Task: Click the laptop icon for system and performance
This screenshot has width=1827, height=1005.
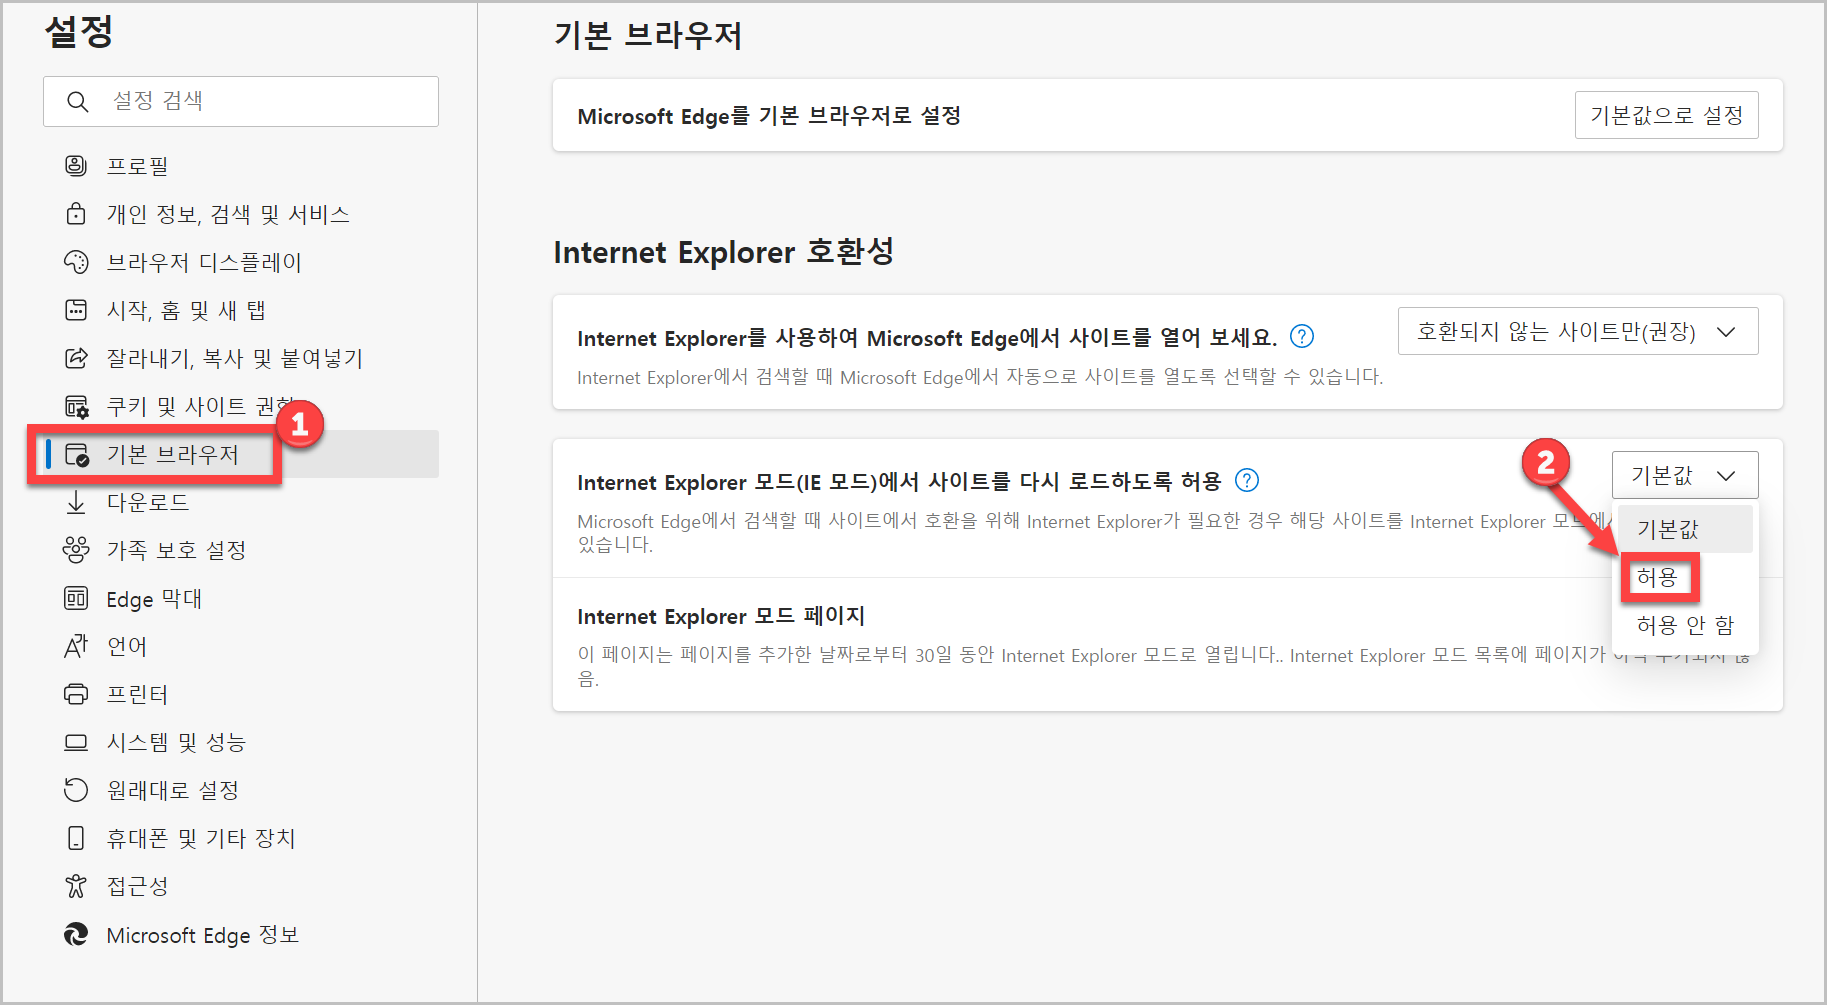Action: [x=76, y=742]
